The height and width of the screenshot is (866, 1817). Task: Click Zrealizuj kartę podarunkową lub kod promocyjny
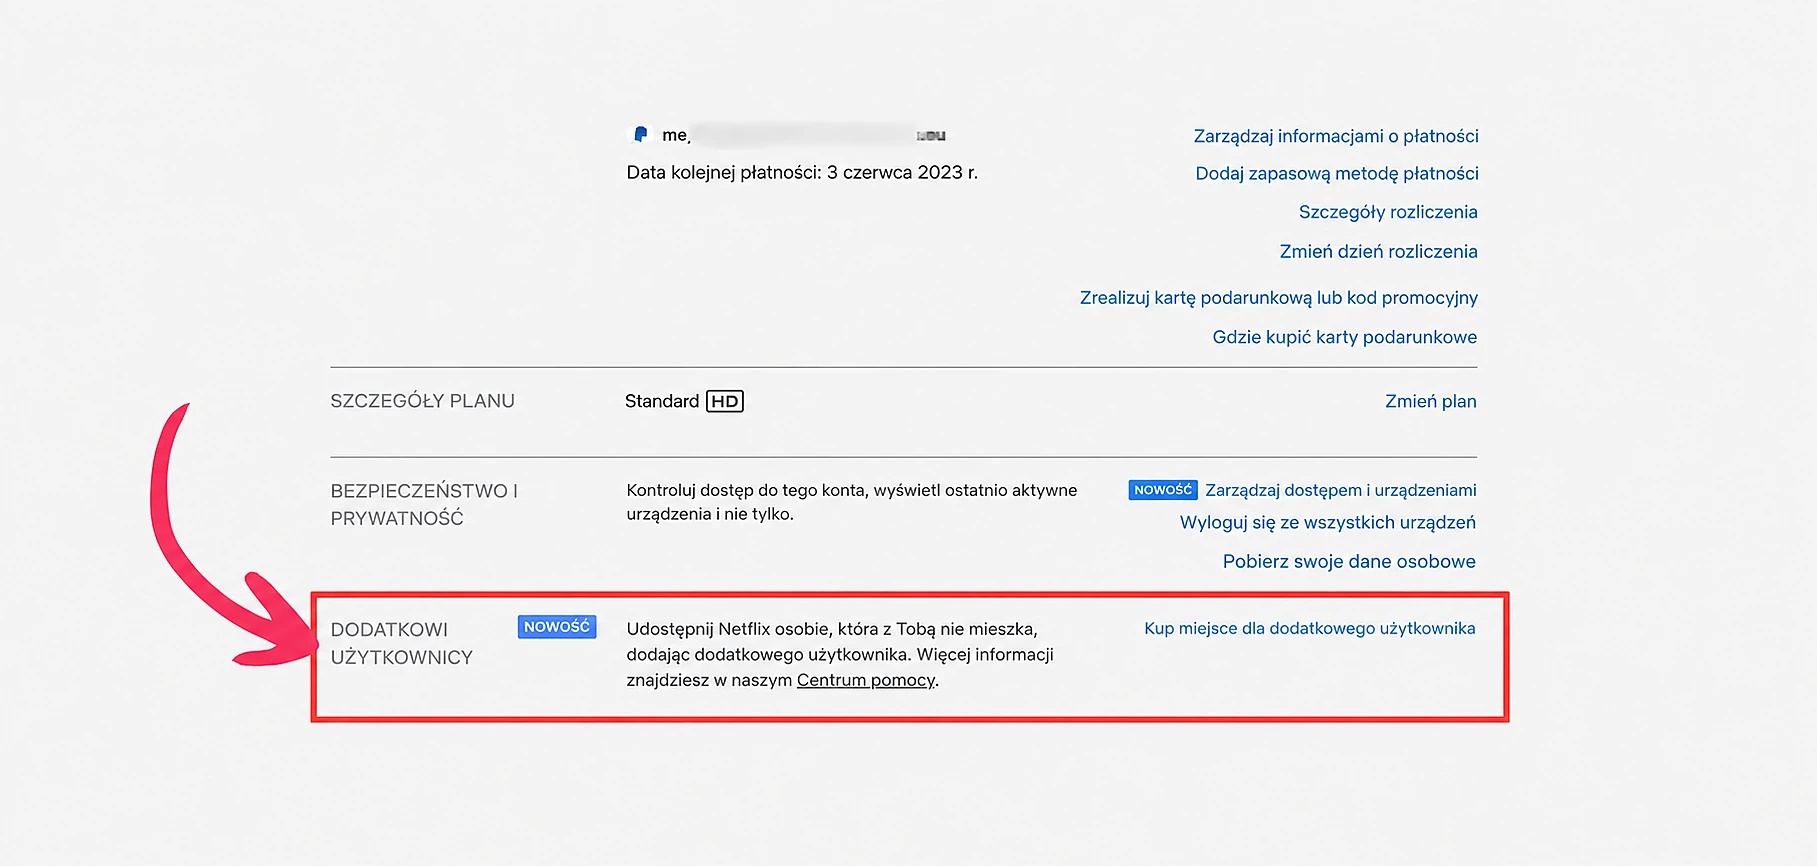(1278, 298)
